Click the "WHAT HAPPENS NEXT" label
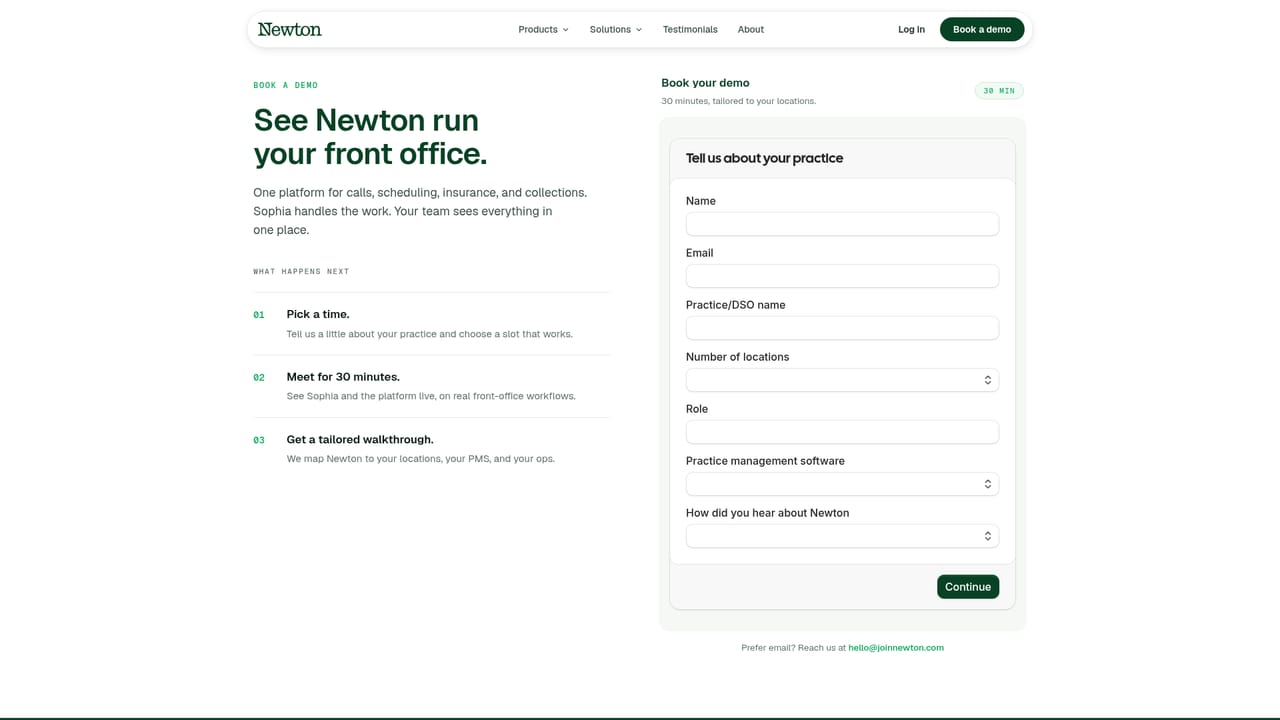Image resolution: width=1280 pixels, height=720 pixels. 301,272
